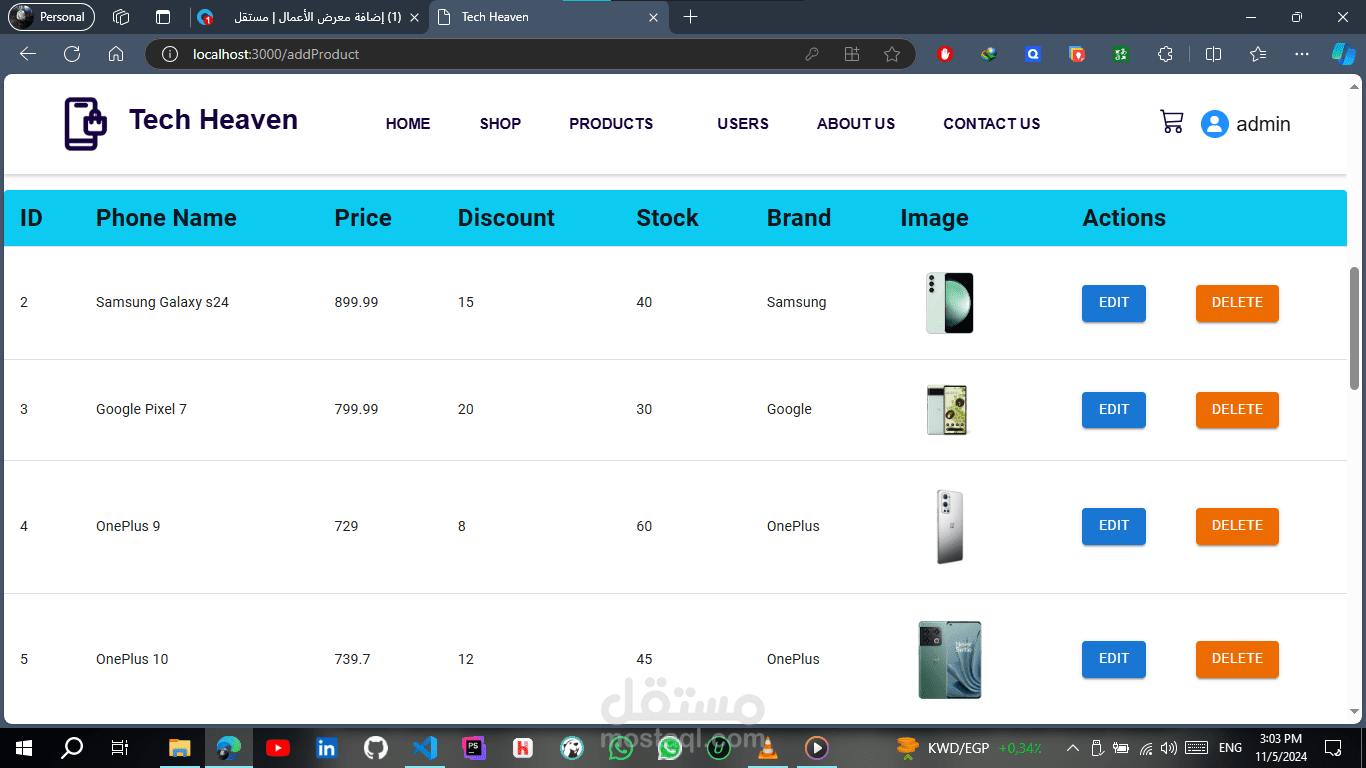Viewport: 1366px width, 768px height.
Task: Click the Tech Heaven phone logo
Action: point(85,124)
